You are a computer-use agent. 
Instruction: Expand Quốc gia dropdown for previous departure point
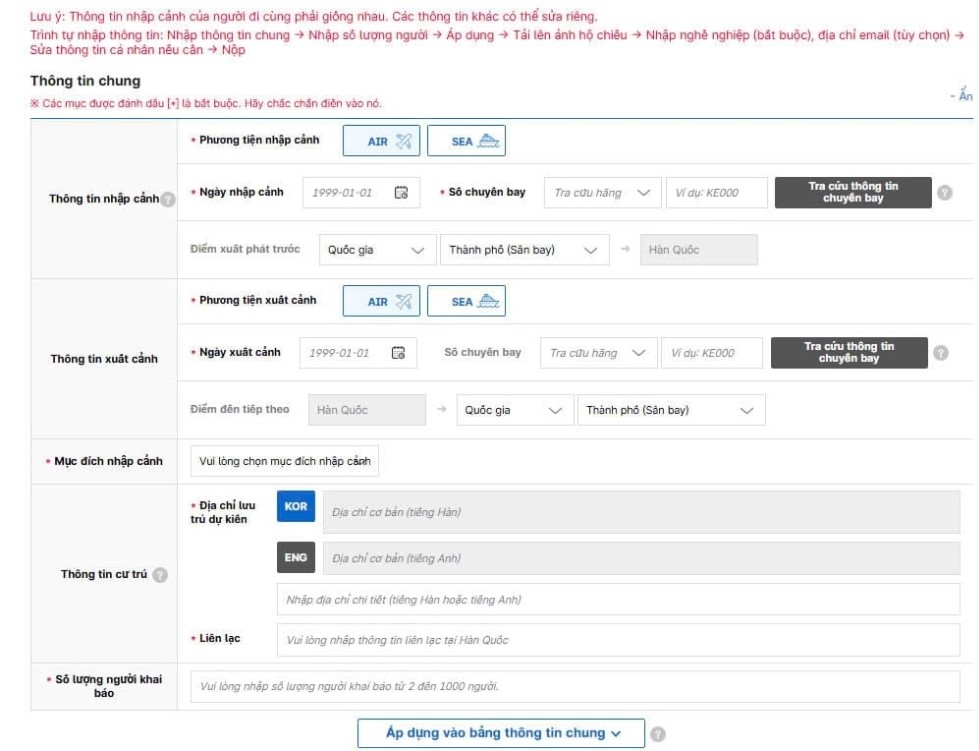click(x=375, y=250)
